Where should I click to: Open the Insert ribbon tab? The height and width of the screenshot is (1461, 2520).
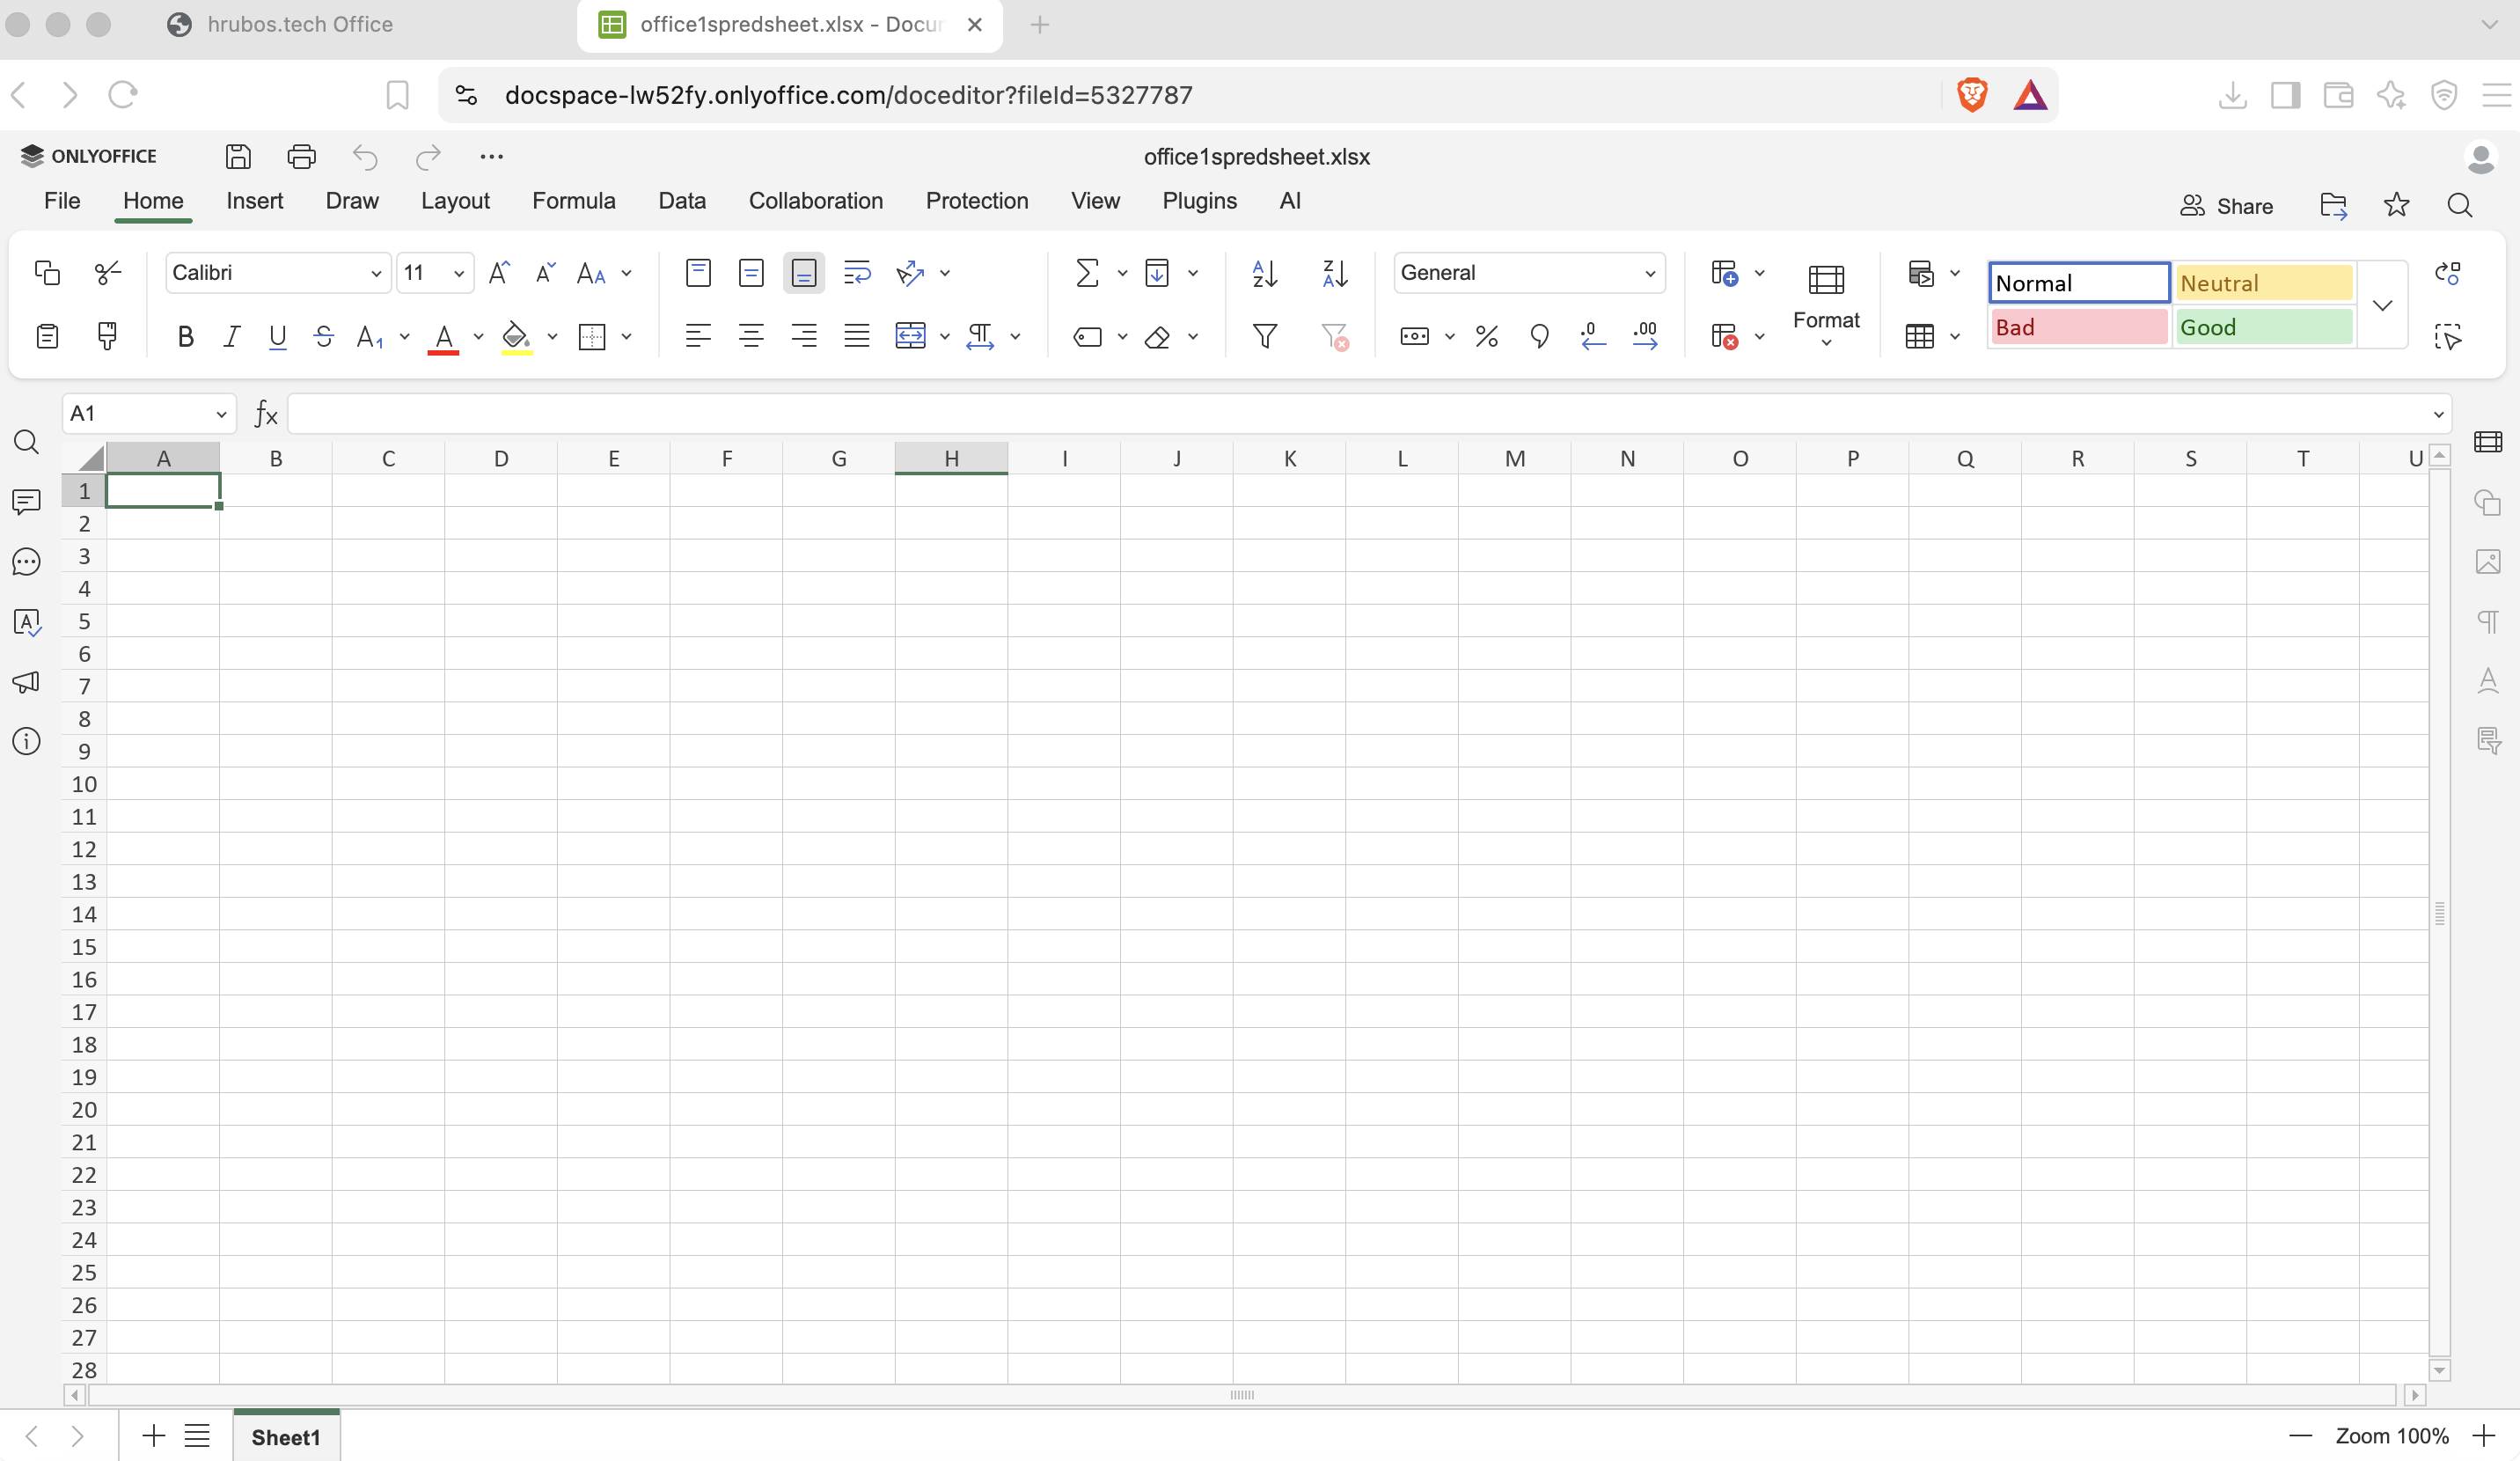tap(255, 201)
